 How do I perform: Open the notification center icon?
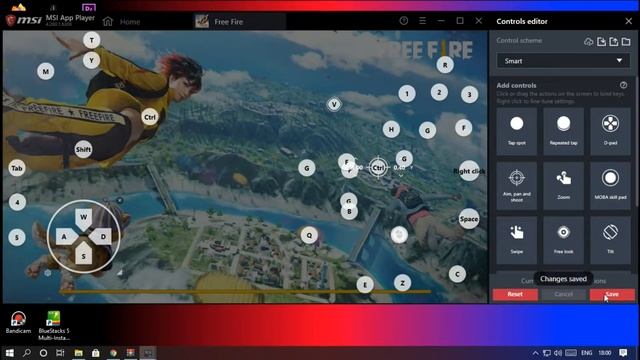pyautogui.click(x=623, y=353)
